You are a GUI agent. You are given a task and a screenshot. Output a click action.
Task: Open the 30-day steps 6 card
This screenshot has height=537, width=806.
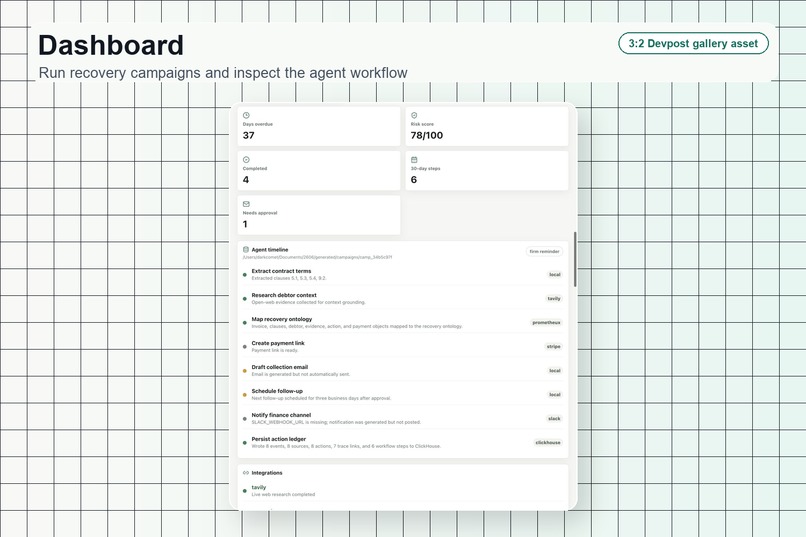pyautogui.click(x=487, y=171)
